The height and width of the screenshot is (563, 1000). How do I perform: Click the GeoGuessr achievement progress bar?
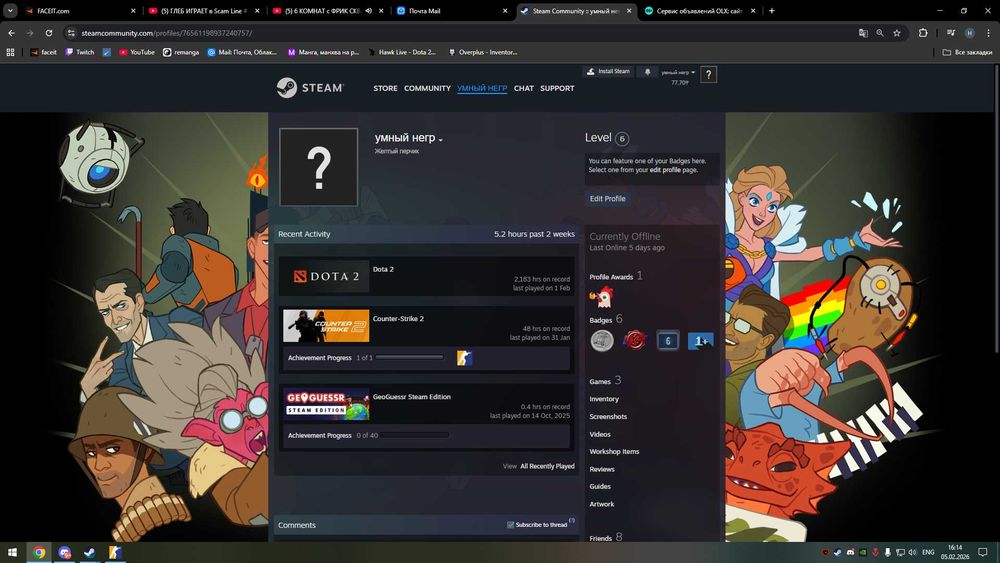point(415,435)
